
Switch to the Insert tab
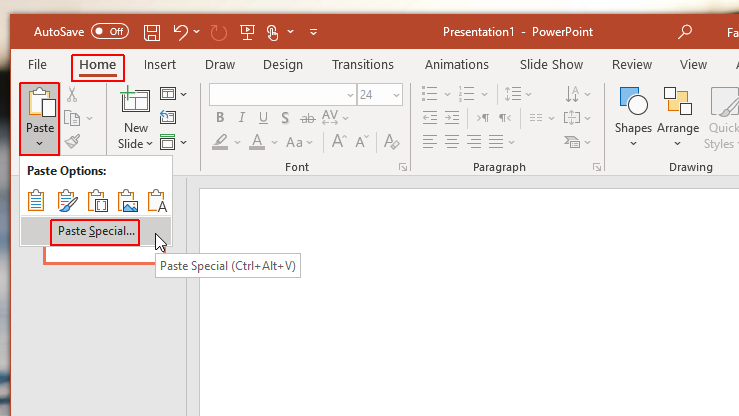click(x=160, y=65)
